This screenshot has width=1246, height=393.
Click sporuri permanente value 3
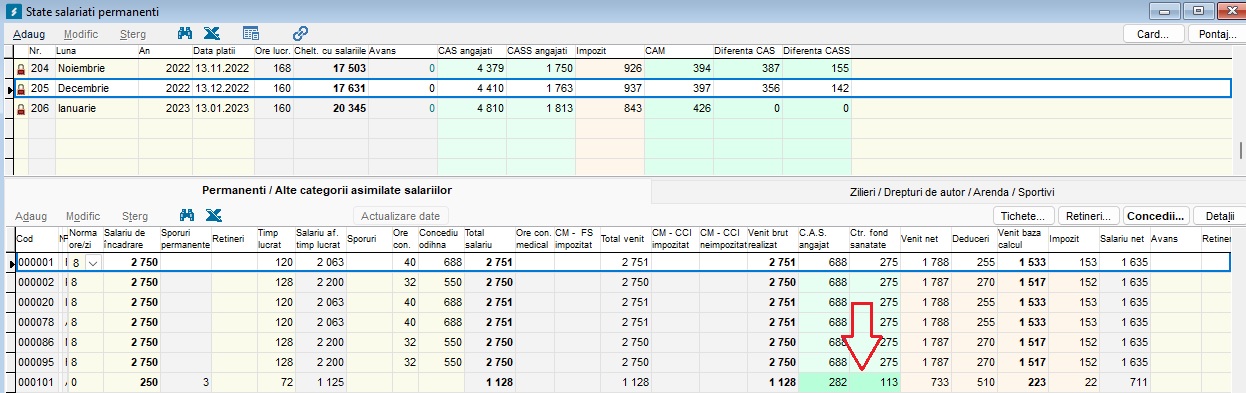(x=185, y=381)
